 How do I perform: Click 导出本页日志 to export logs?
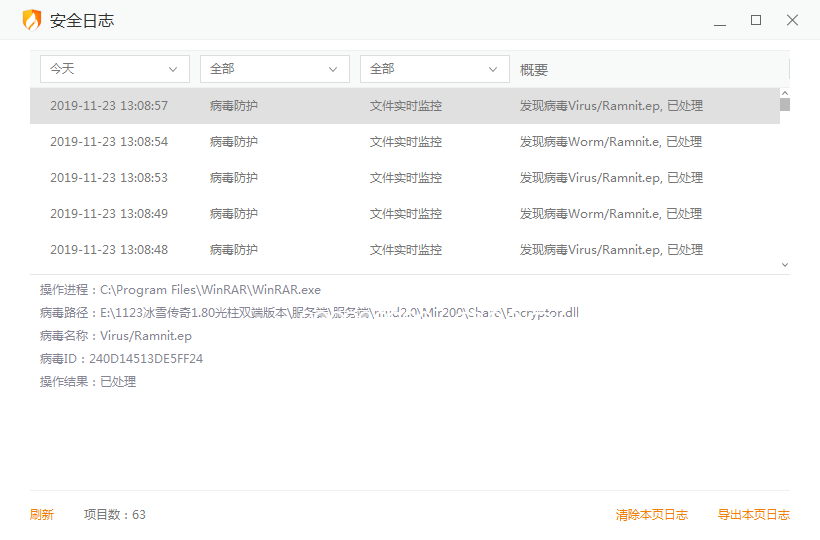[754, 515]
